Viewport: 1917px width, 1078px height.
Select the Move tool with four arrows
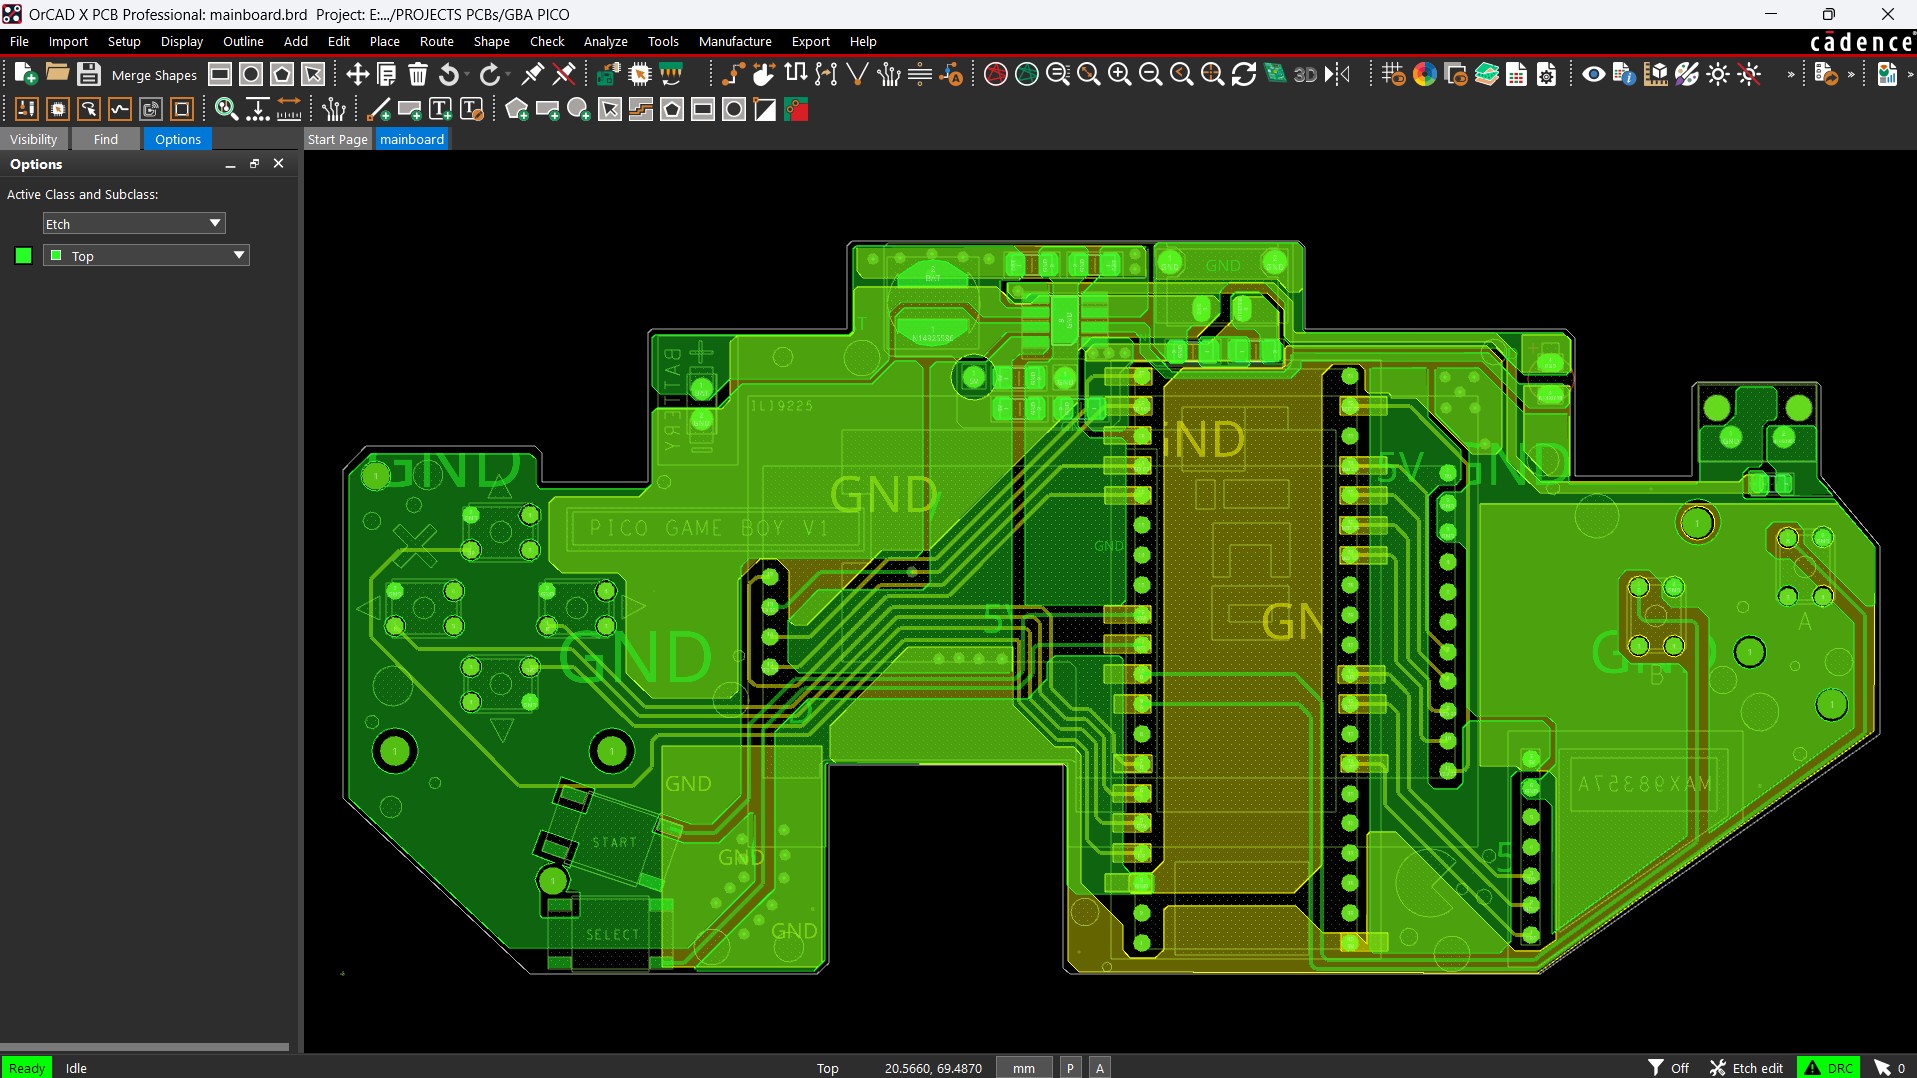pos(357,74)
